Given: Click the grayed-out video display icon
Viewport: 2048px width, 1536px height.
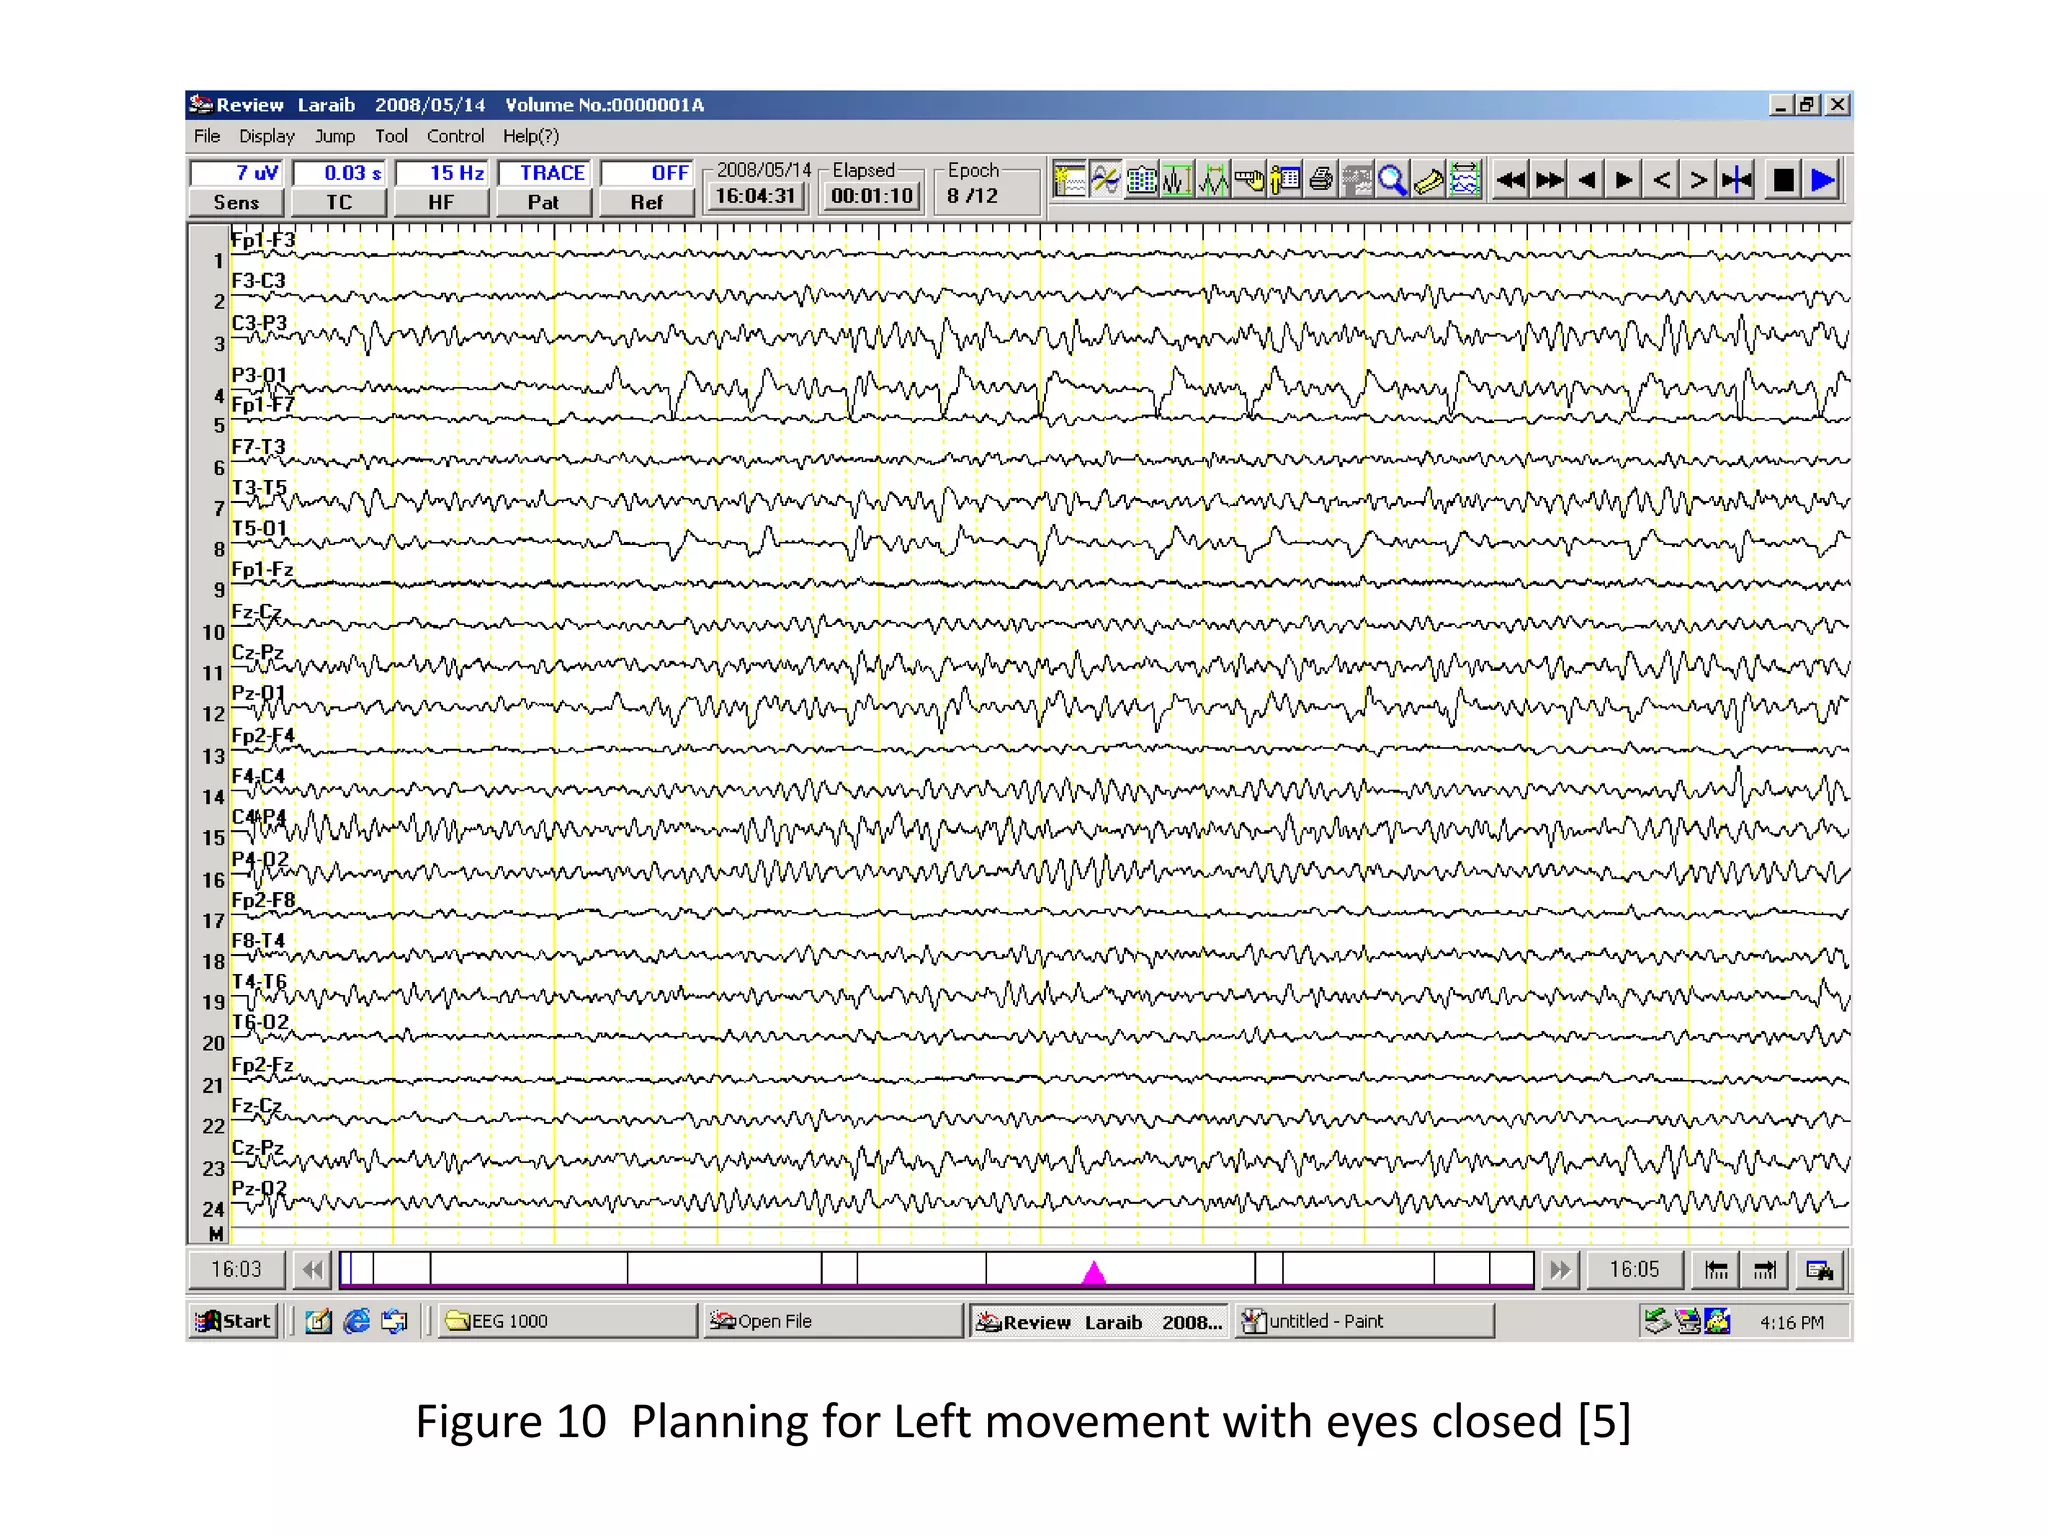Looking at the screenshot, I should [1357, 180].
